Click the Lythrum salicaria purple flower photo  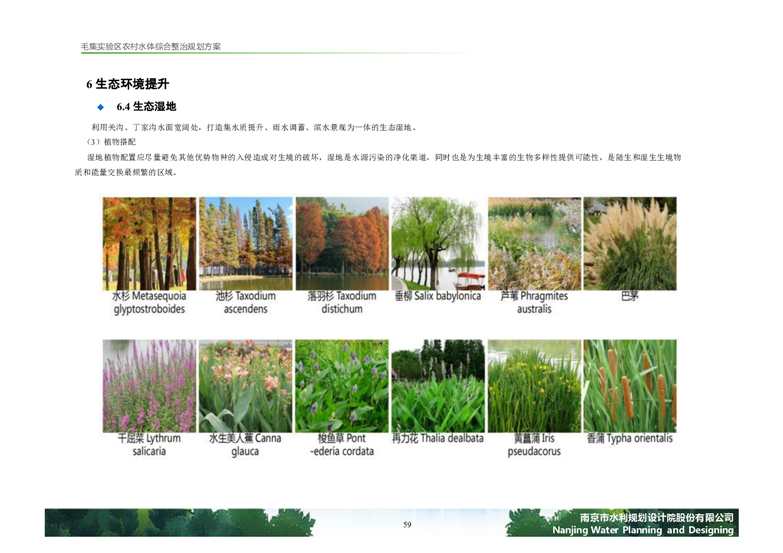tap(149, 385)
